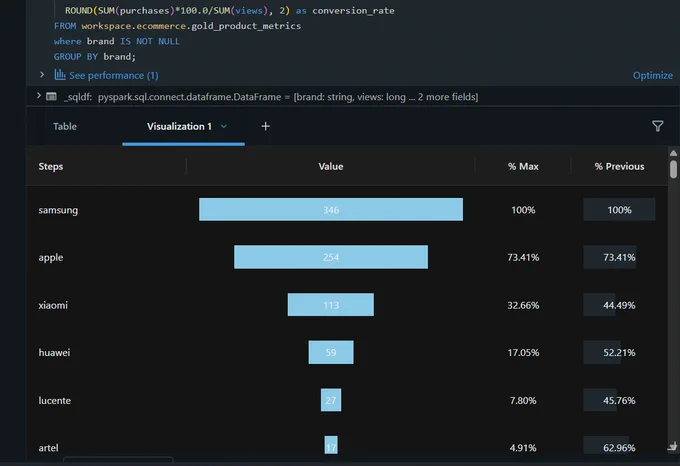Click the 100% Previous value for samsung
Screen dimensions: 680x466
click(619, 210)
